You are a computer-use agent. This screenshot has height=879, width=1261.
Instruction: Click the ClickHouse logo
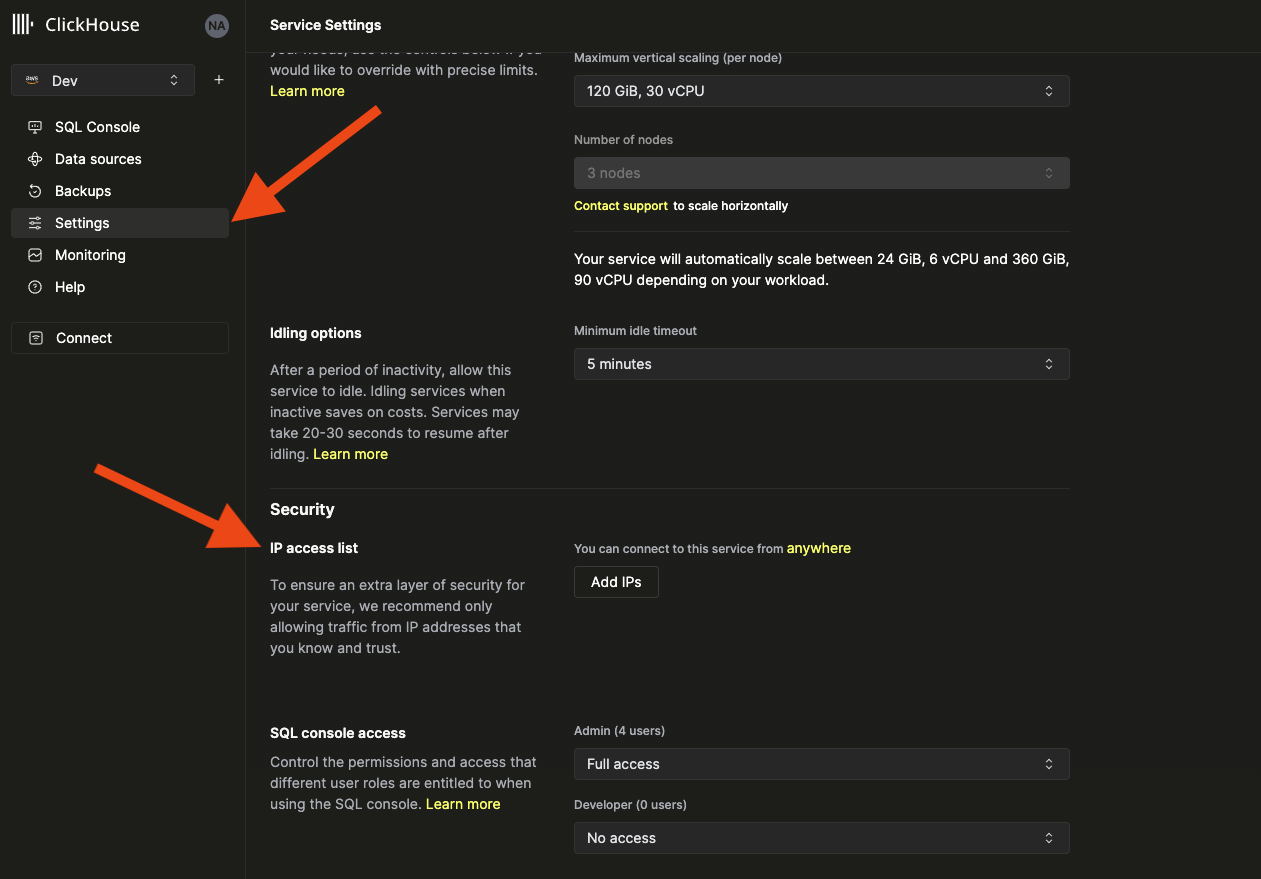coord(22,24)
